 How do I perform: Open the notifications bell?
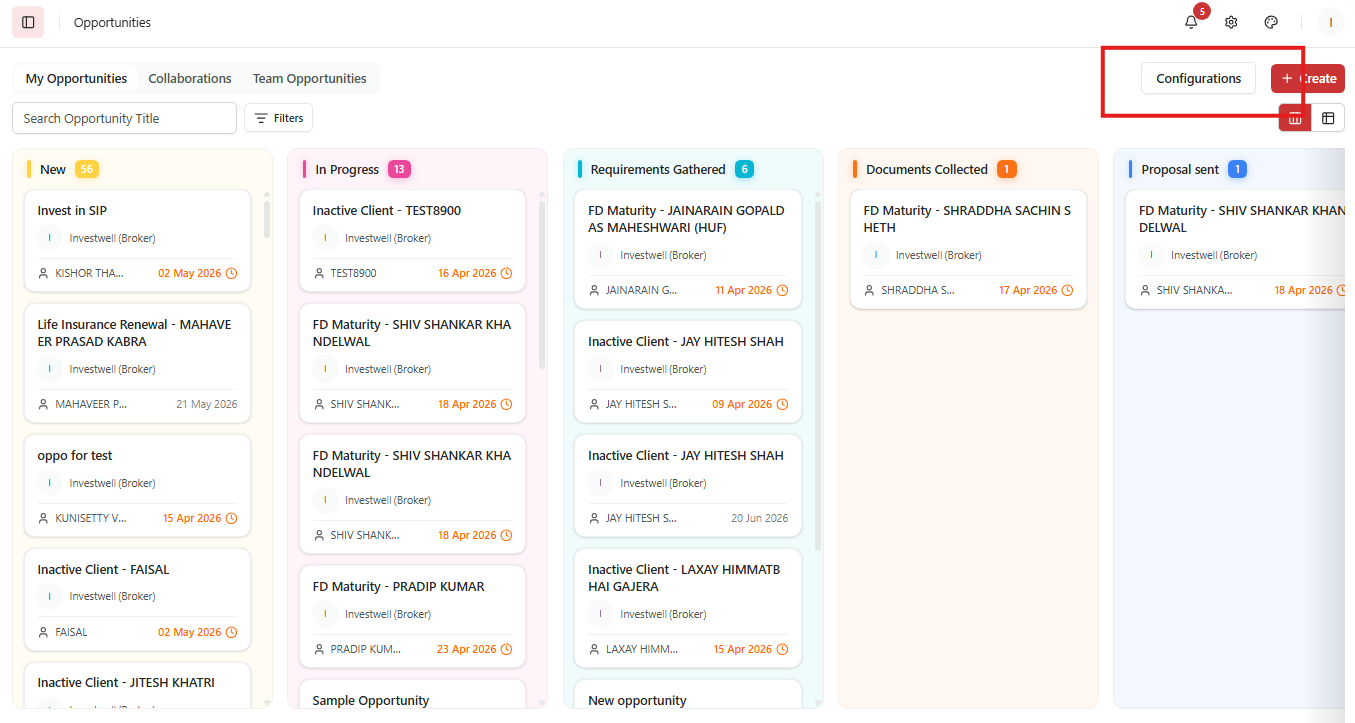click(1191, 22)
